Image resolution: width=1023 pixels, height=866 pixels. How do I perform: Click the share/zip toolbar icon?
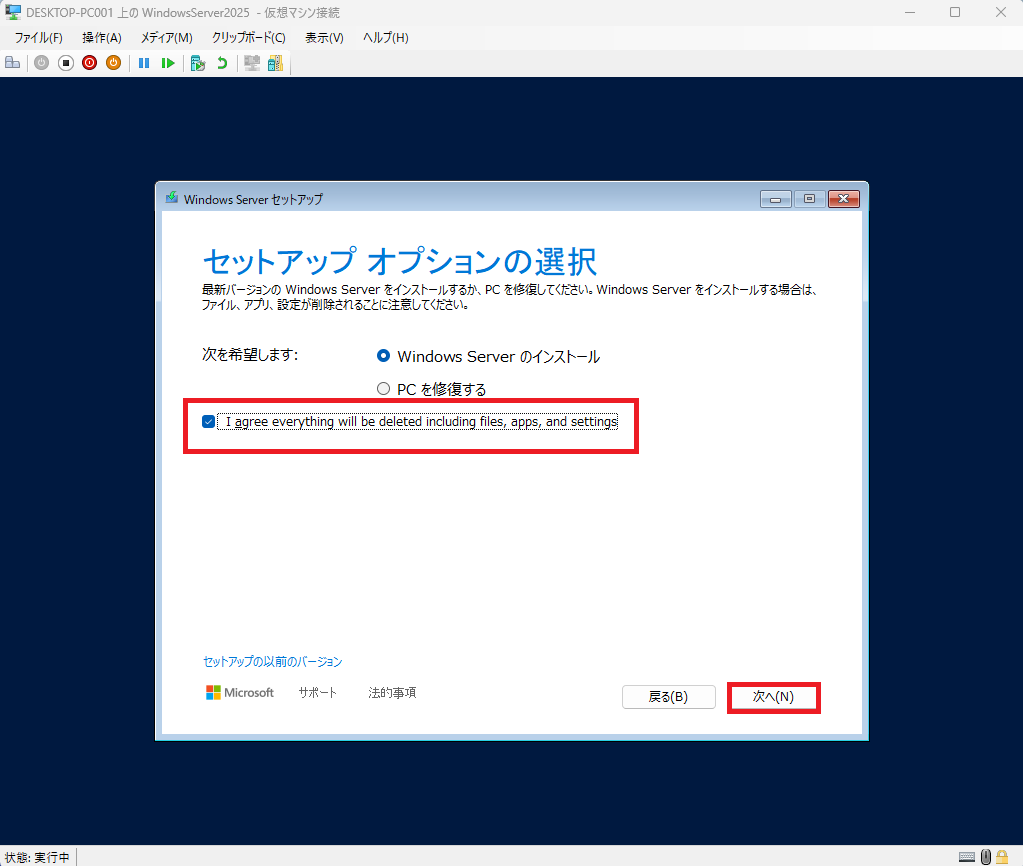[275, 63]
